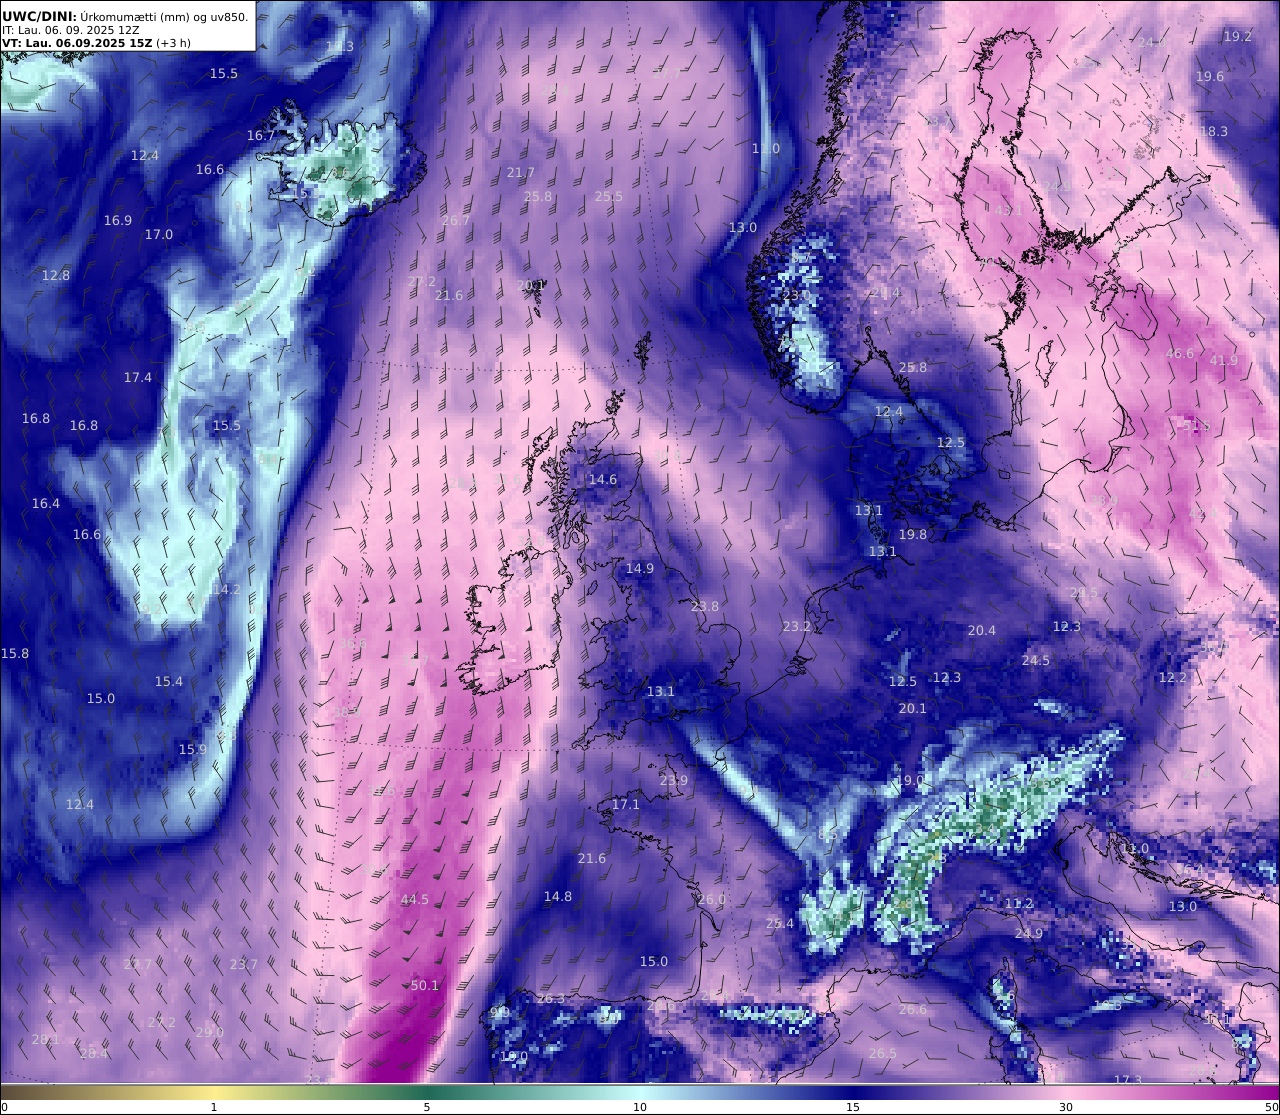Click the 18.3 value on the map

pyautogui.click(x=1214, y=131)
